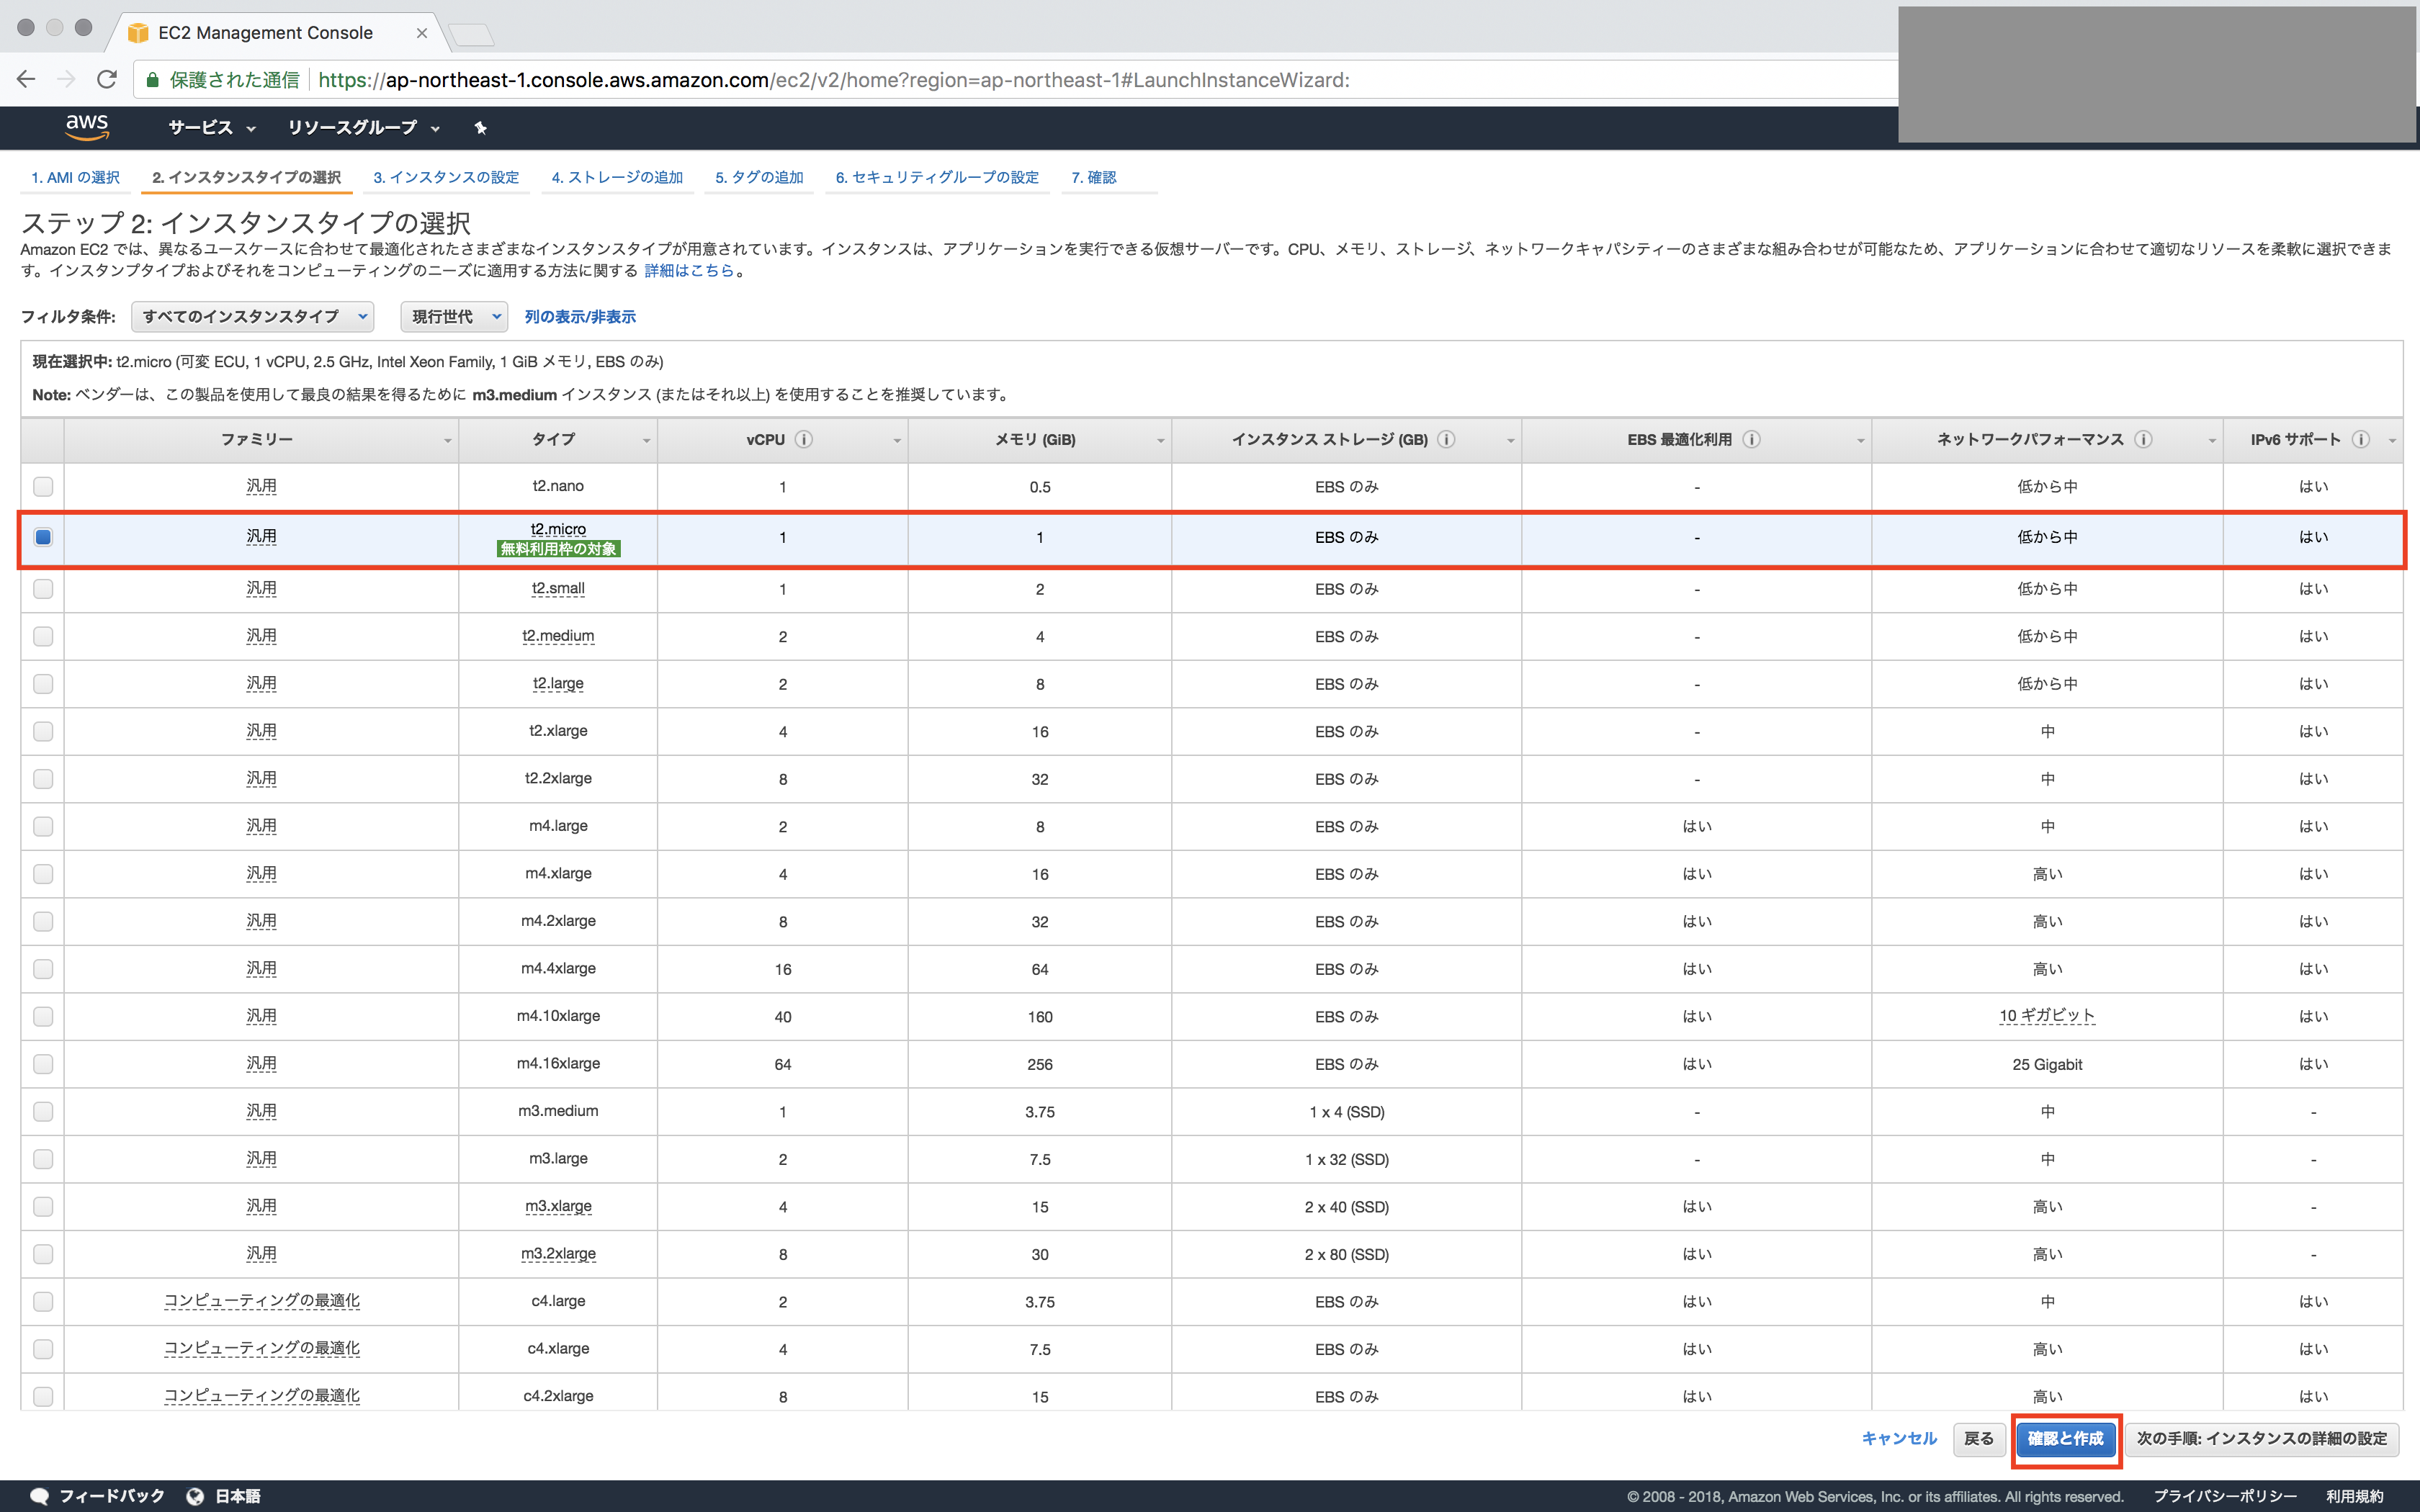The width and height of the screenshot is (2420, 1512).
Task: Click the EBS 最適化利用 info icon
Action: coord(1751,439)
